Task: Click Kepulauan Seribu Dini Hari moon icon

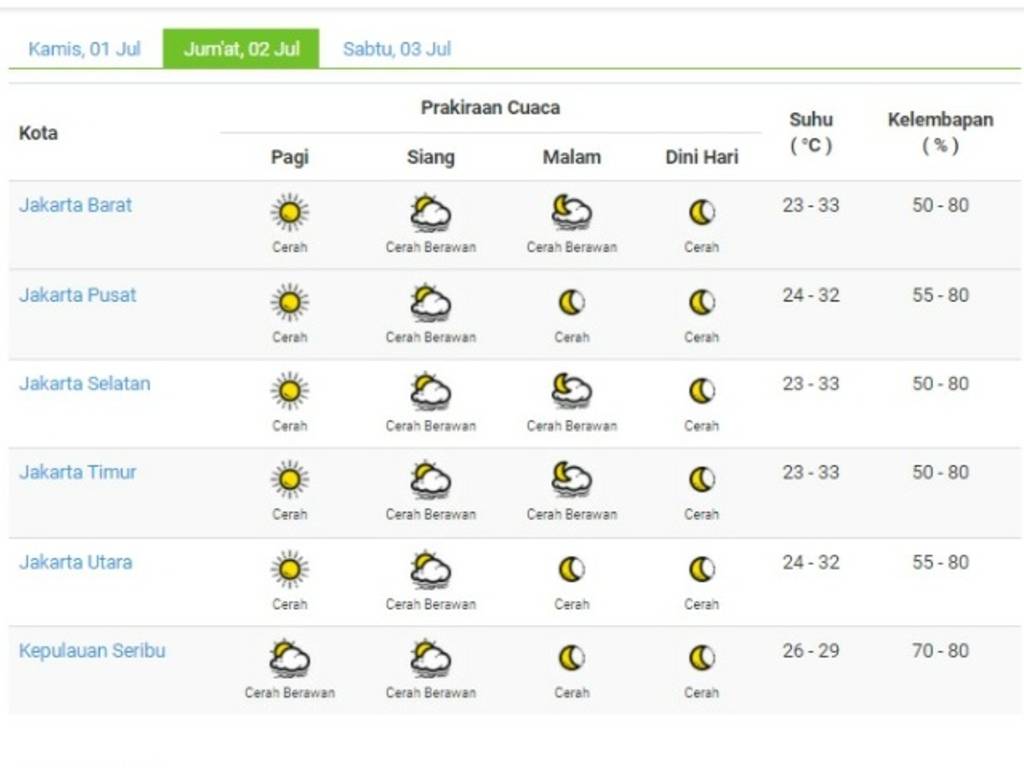Action: click(x=702, y=658)
